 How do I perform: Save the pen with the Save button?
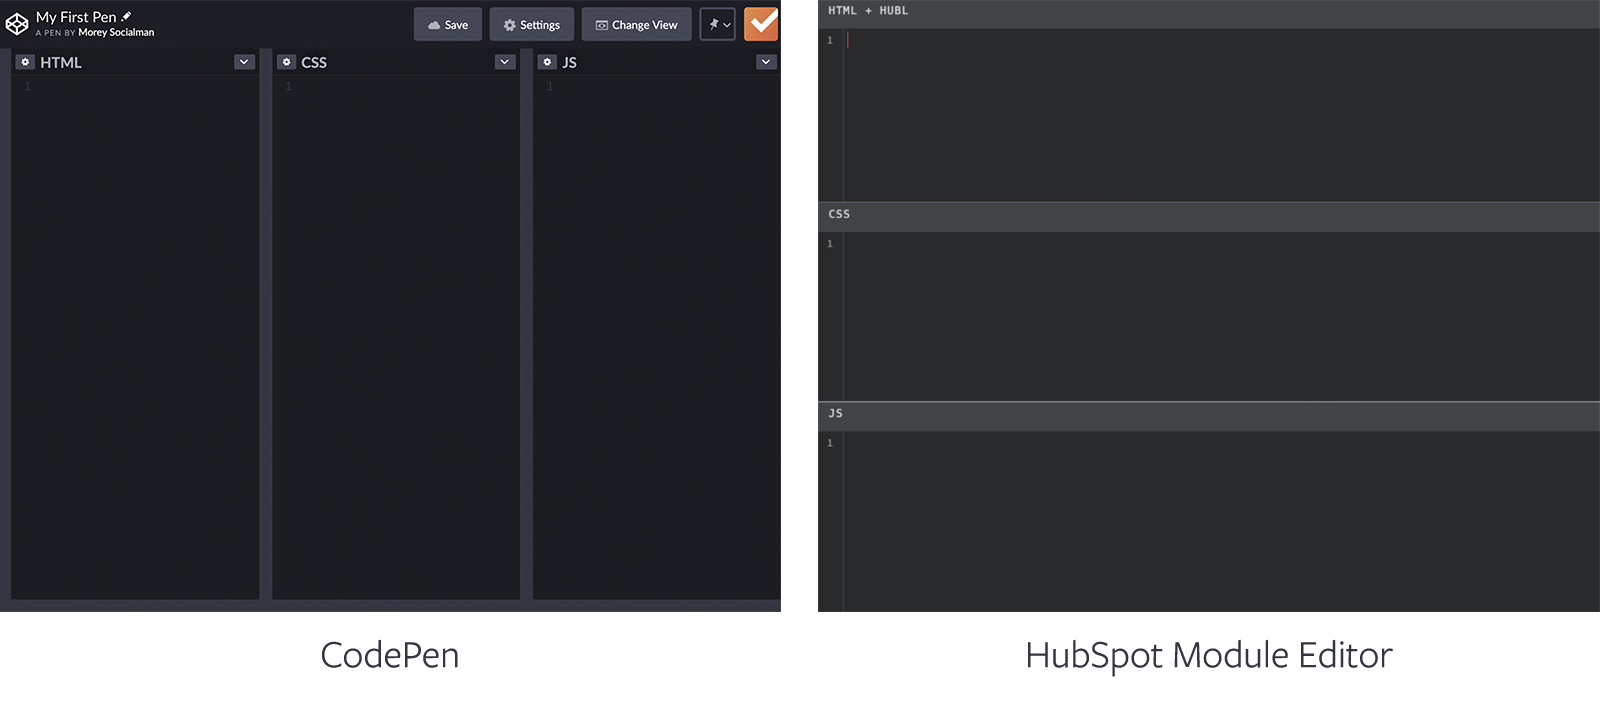[x=448, y=25]
